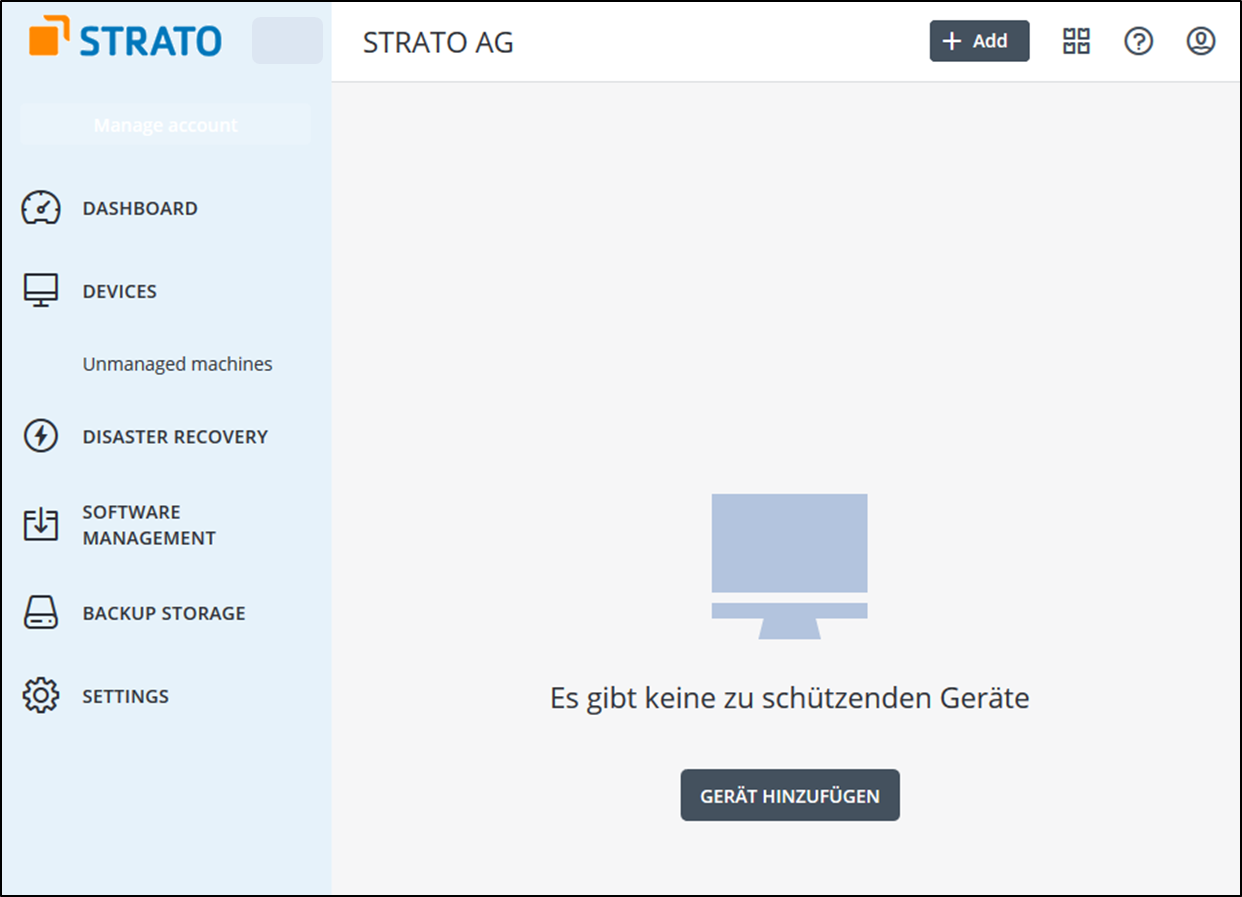Open Disaster Recovery using its lightning icon
The height and width of the screenshot is (897, 1242).
pos(40,436)
